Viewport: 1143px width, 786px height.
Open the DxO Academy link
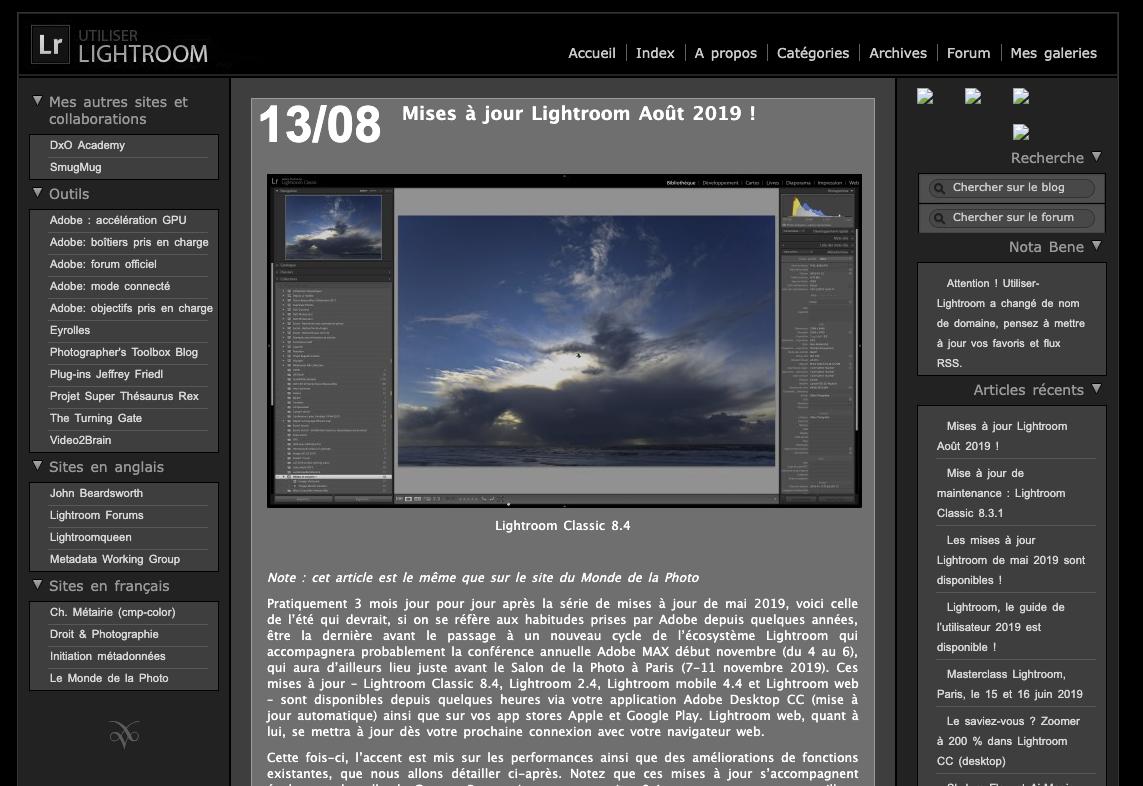[x=88, y=145]
